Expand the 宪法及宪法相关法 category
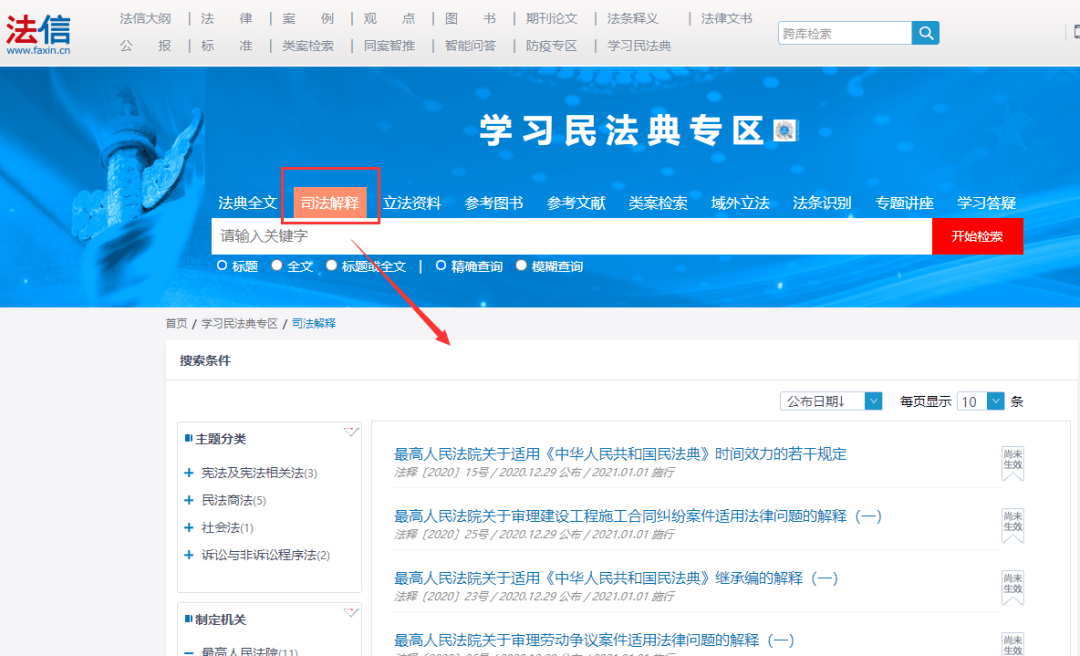 pyautogui.click(x=189, y=473)
